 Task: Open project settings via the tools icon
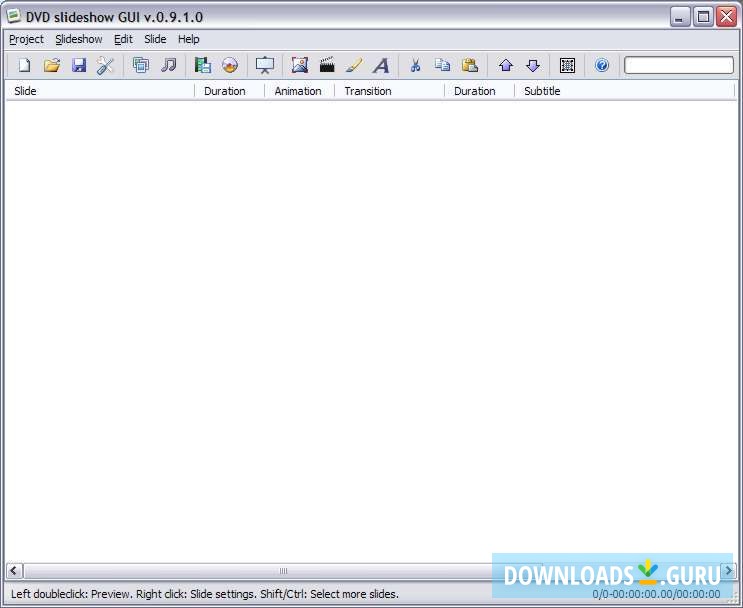[105, 65]
